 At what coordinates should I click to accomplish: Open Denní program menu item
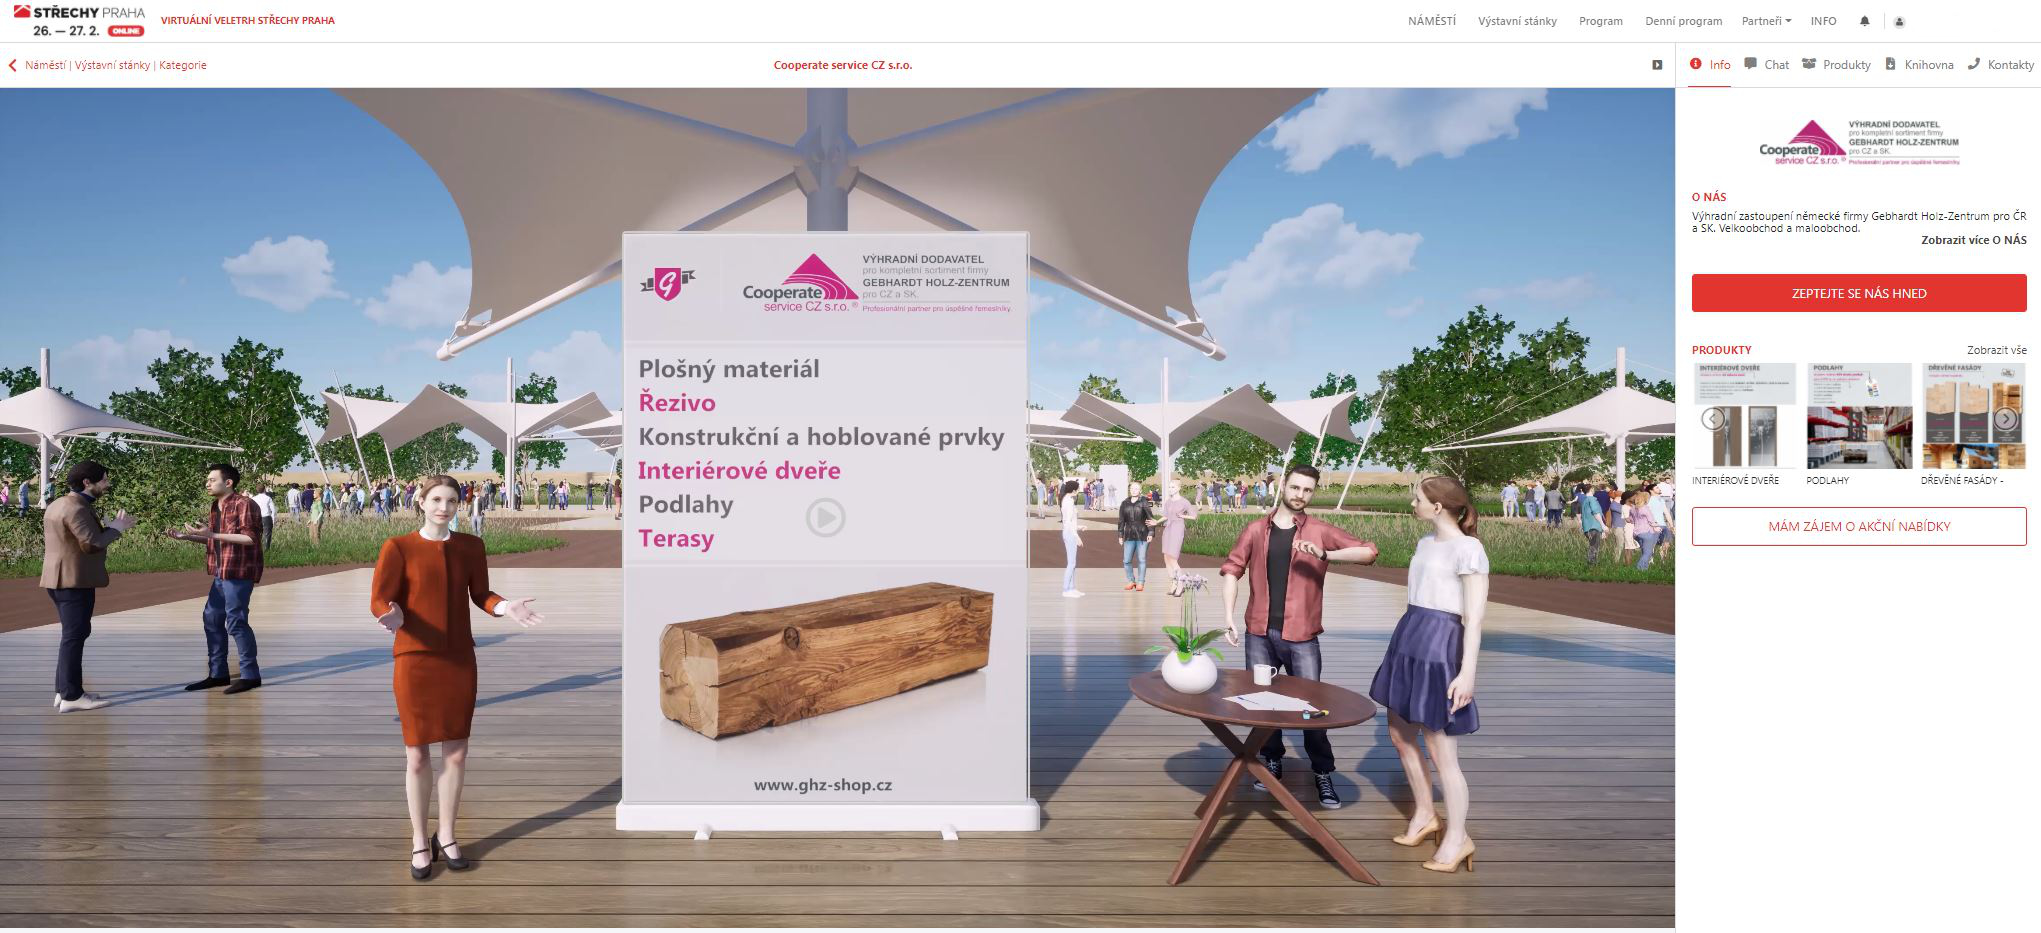pyautogui.click(x=1684, y=21)
